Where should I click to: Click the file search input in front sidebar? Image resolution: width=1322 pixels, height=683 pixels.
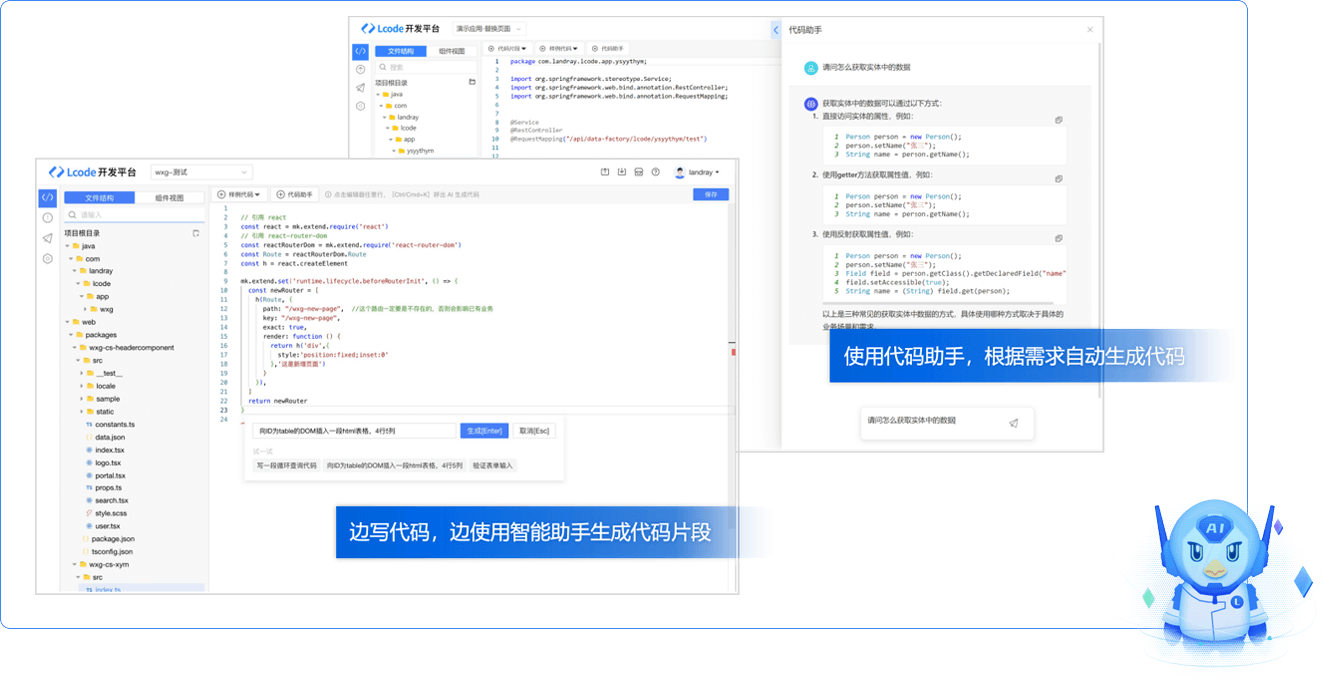tap(135, 215)
